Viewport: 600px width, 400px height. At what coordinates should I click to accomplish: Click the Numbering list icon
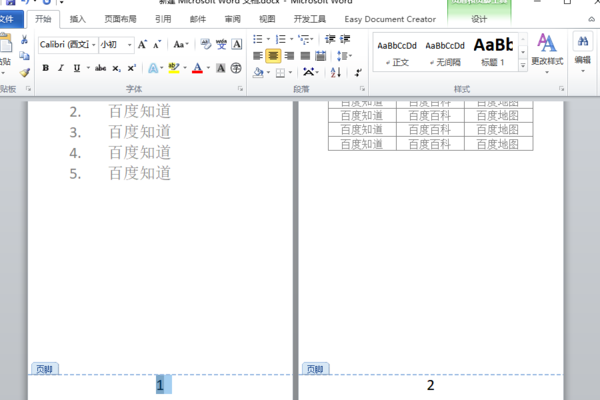(x=280, y=39)
